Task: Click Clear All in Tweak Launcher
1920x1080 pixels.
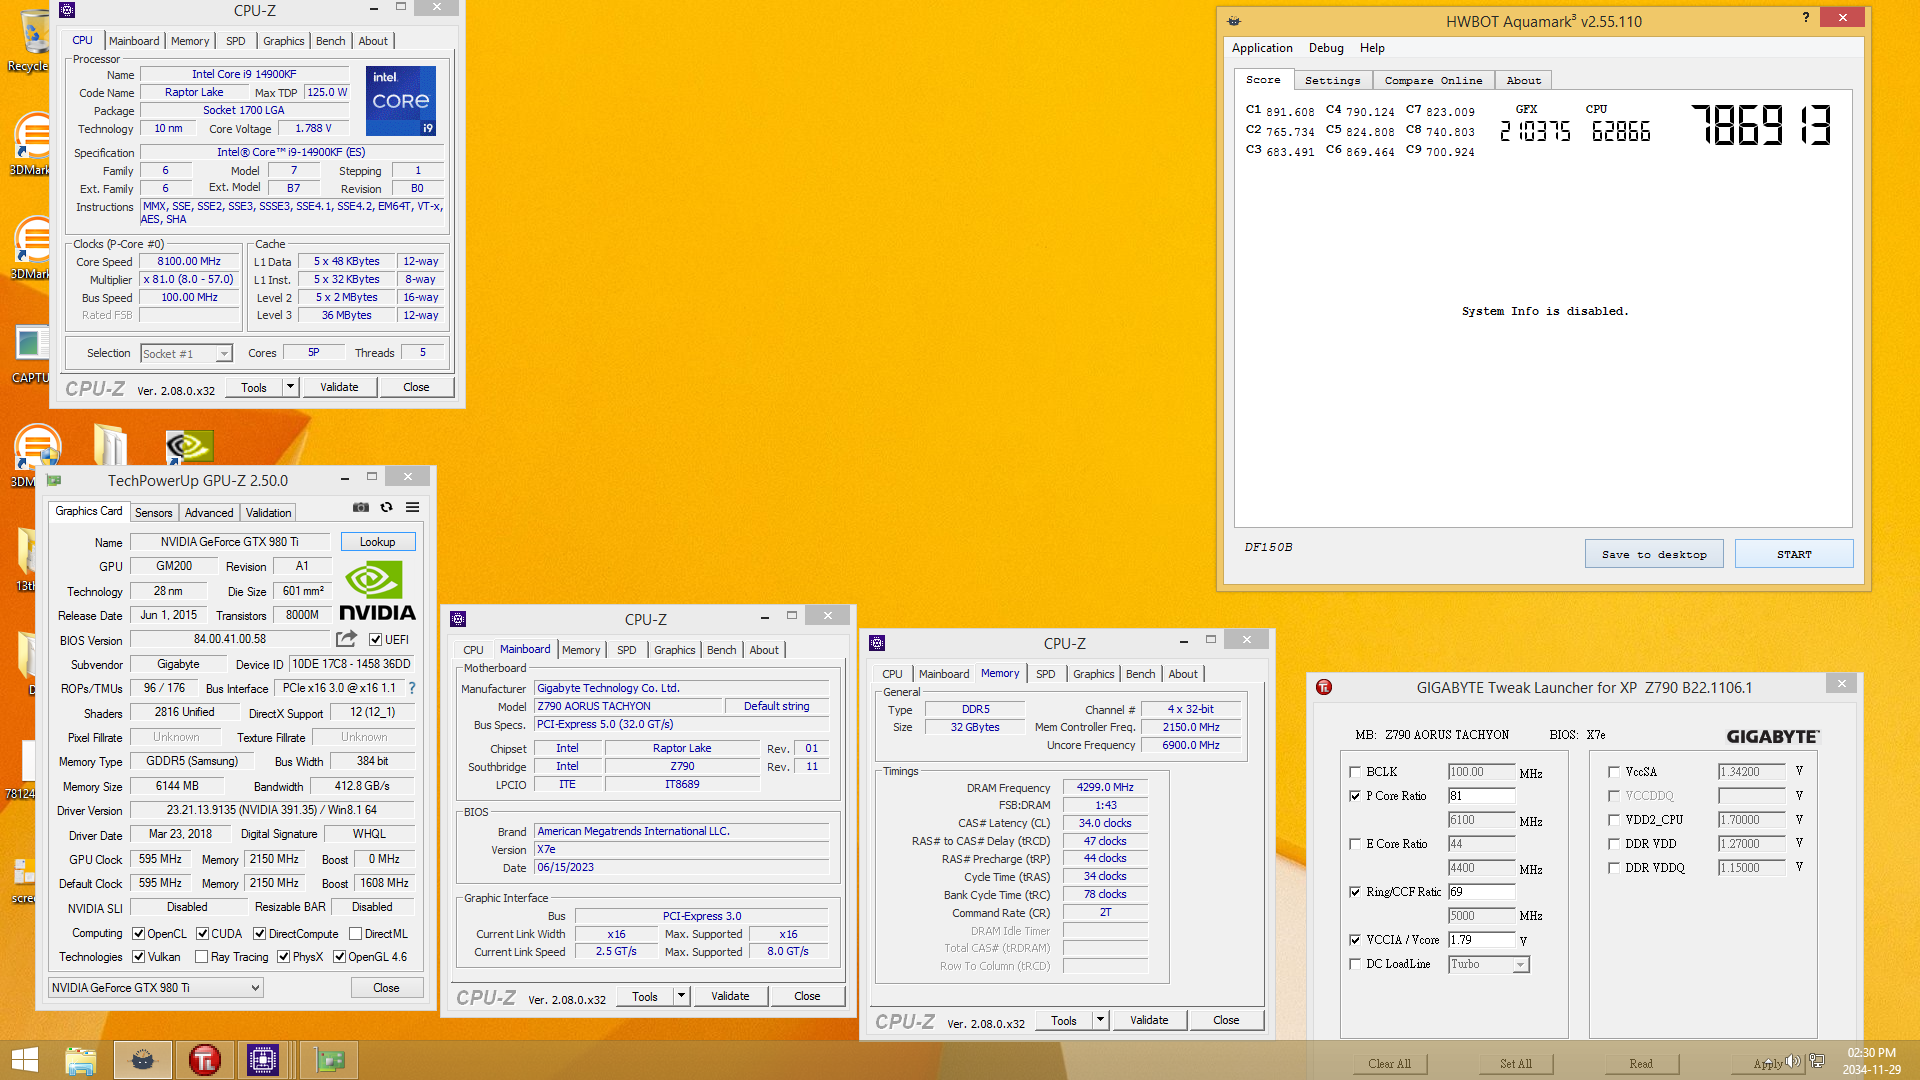Action: click(1390, 1064)
